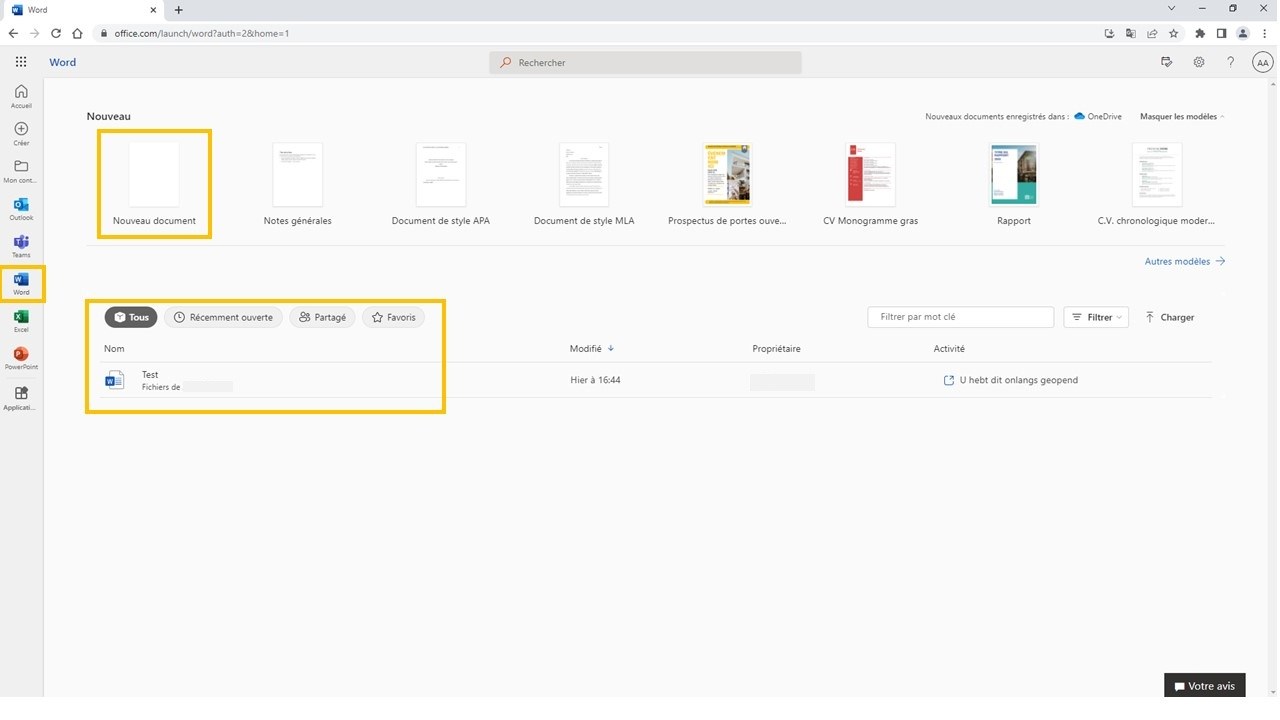
Task: Focus the Rechercher search box
Action: (x=645, y=62)
